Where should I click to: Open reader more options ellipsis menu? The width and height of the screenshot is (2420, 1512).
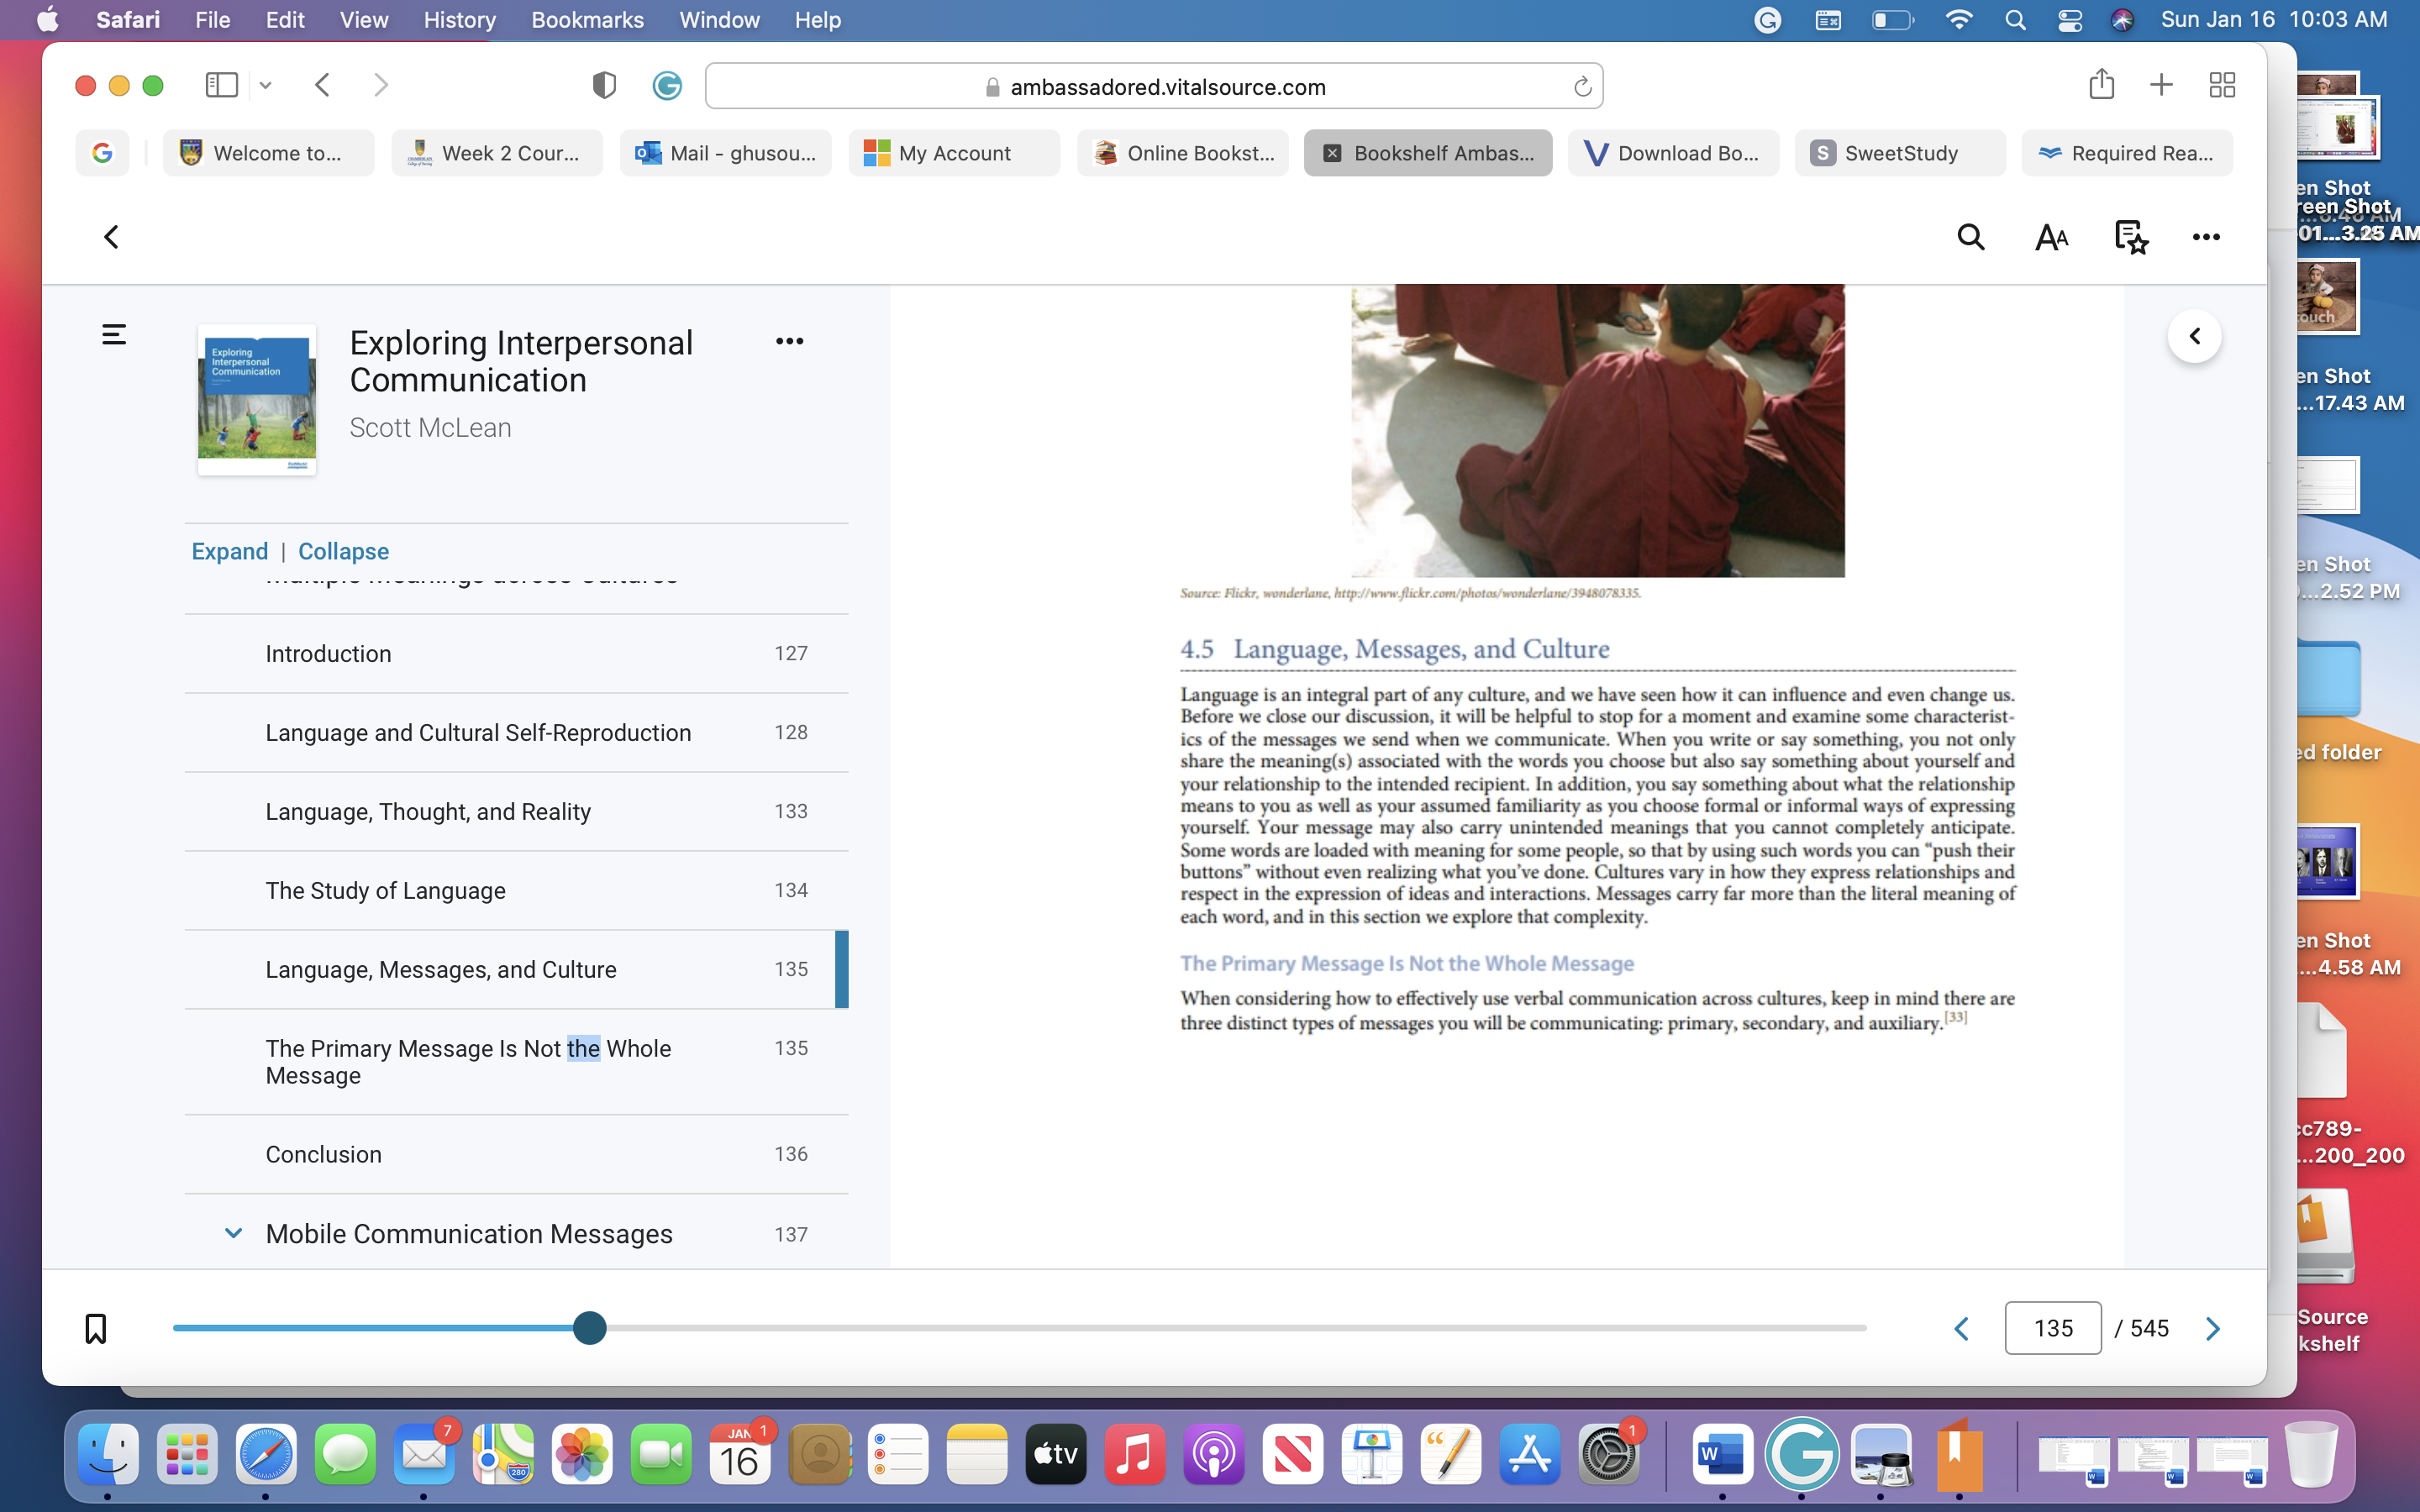pyautogui.click(x=2206, y=237)
